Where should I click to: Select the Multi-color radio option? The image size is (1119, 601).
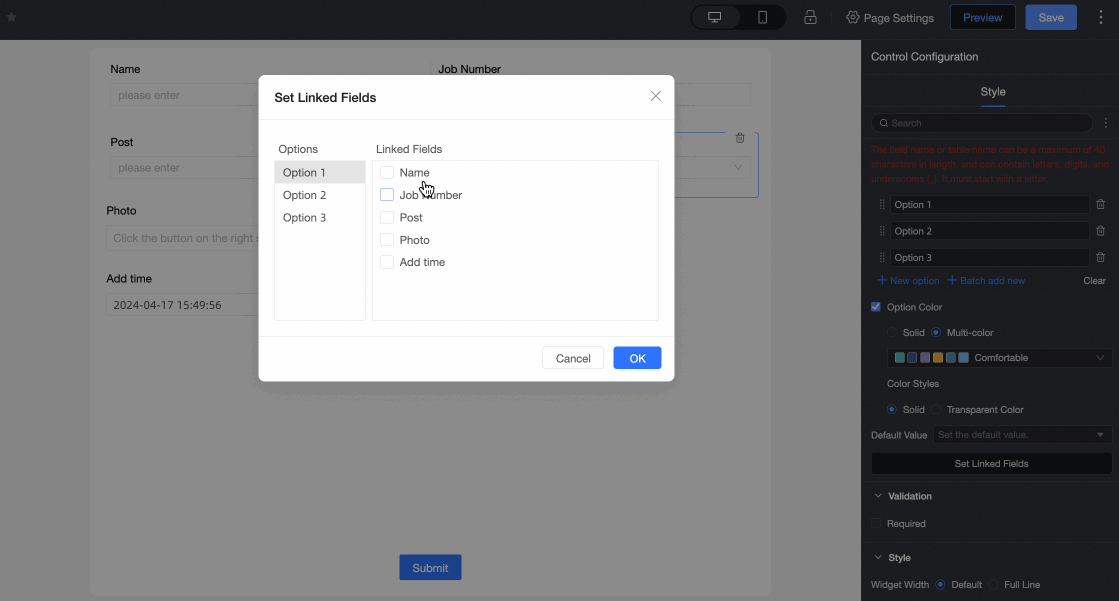coord(936,333)
